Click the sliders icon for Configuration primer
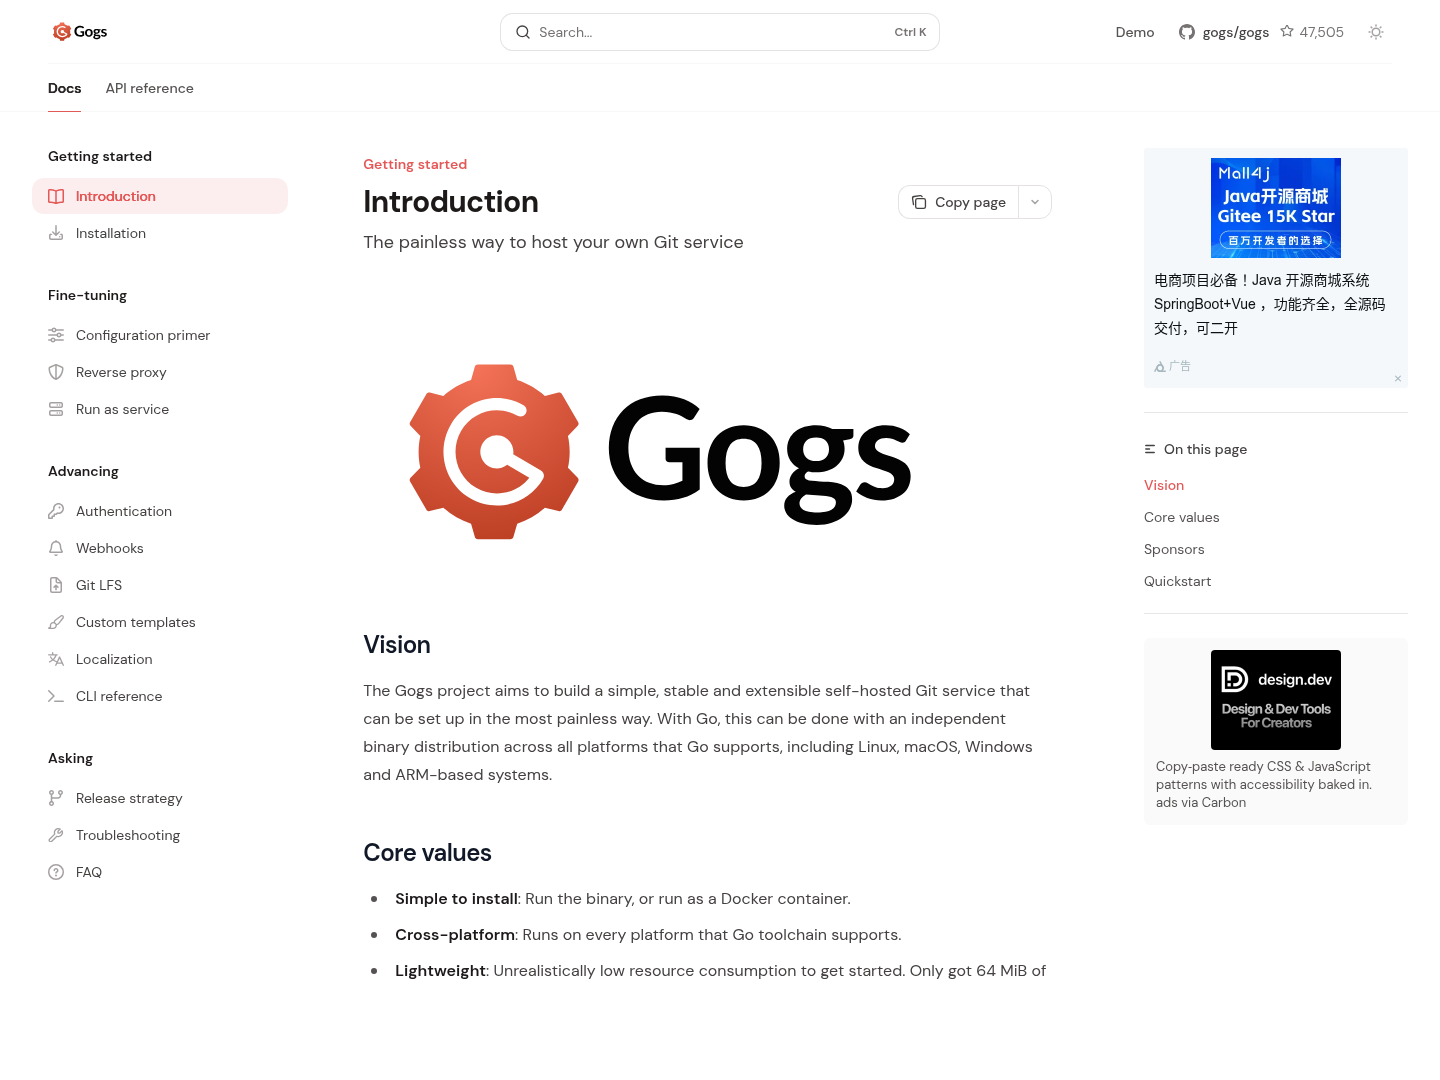This screenshot has width=1440, height=1080. (56, 335)
